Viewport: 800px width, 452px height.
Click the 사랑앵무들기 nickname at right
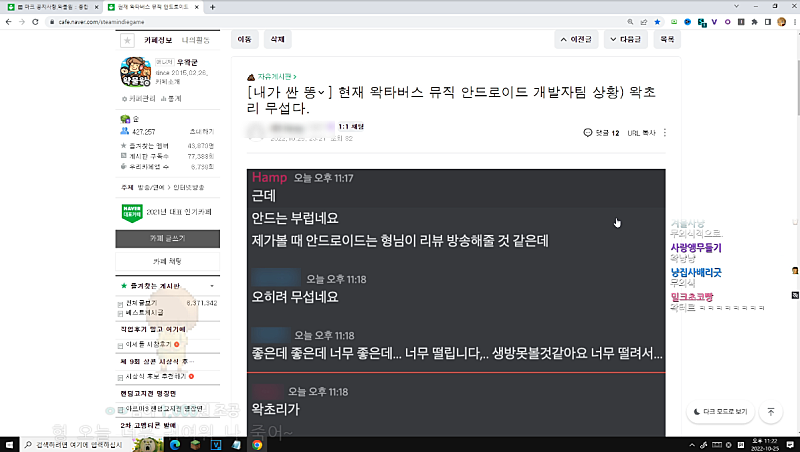[x=696, y=247]
